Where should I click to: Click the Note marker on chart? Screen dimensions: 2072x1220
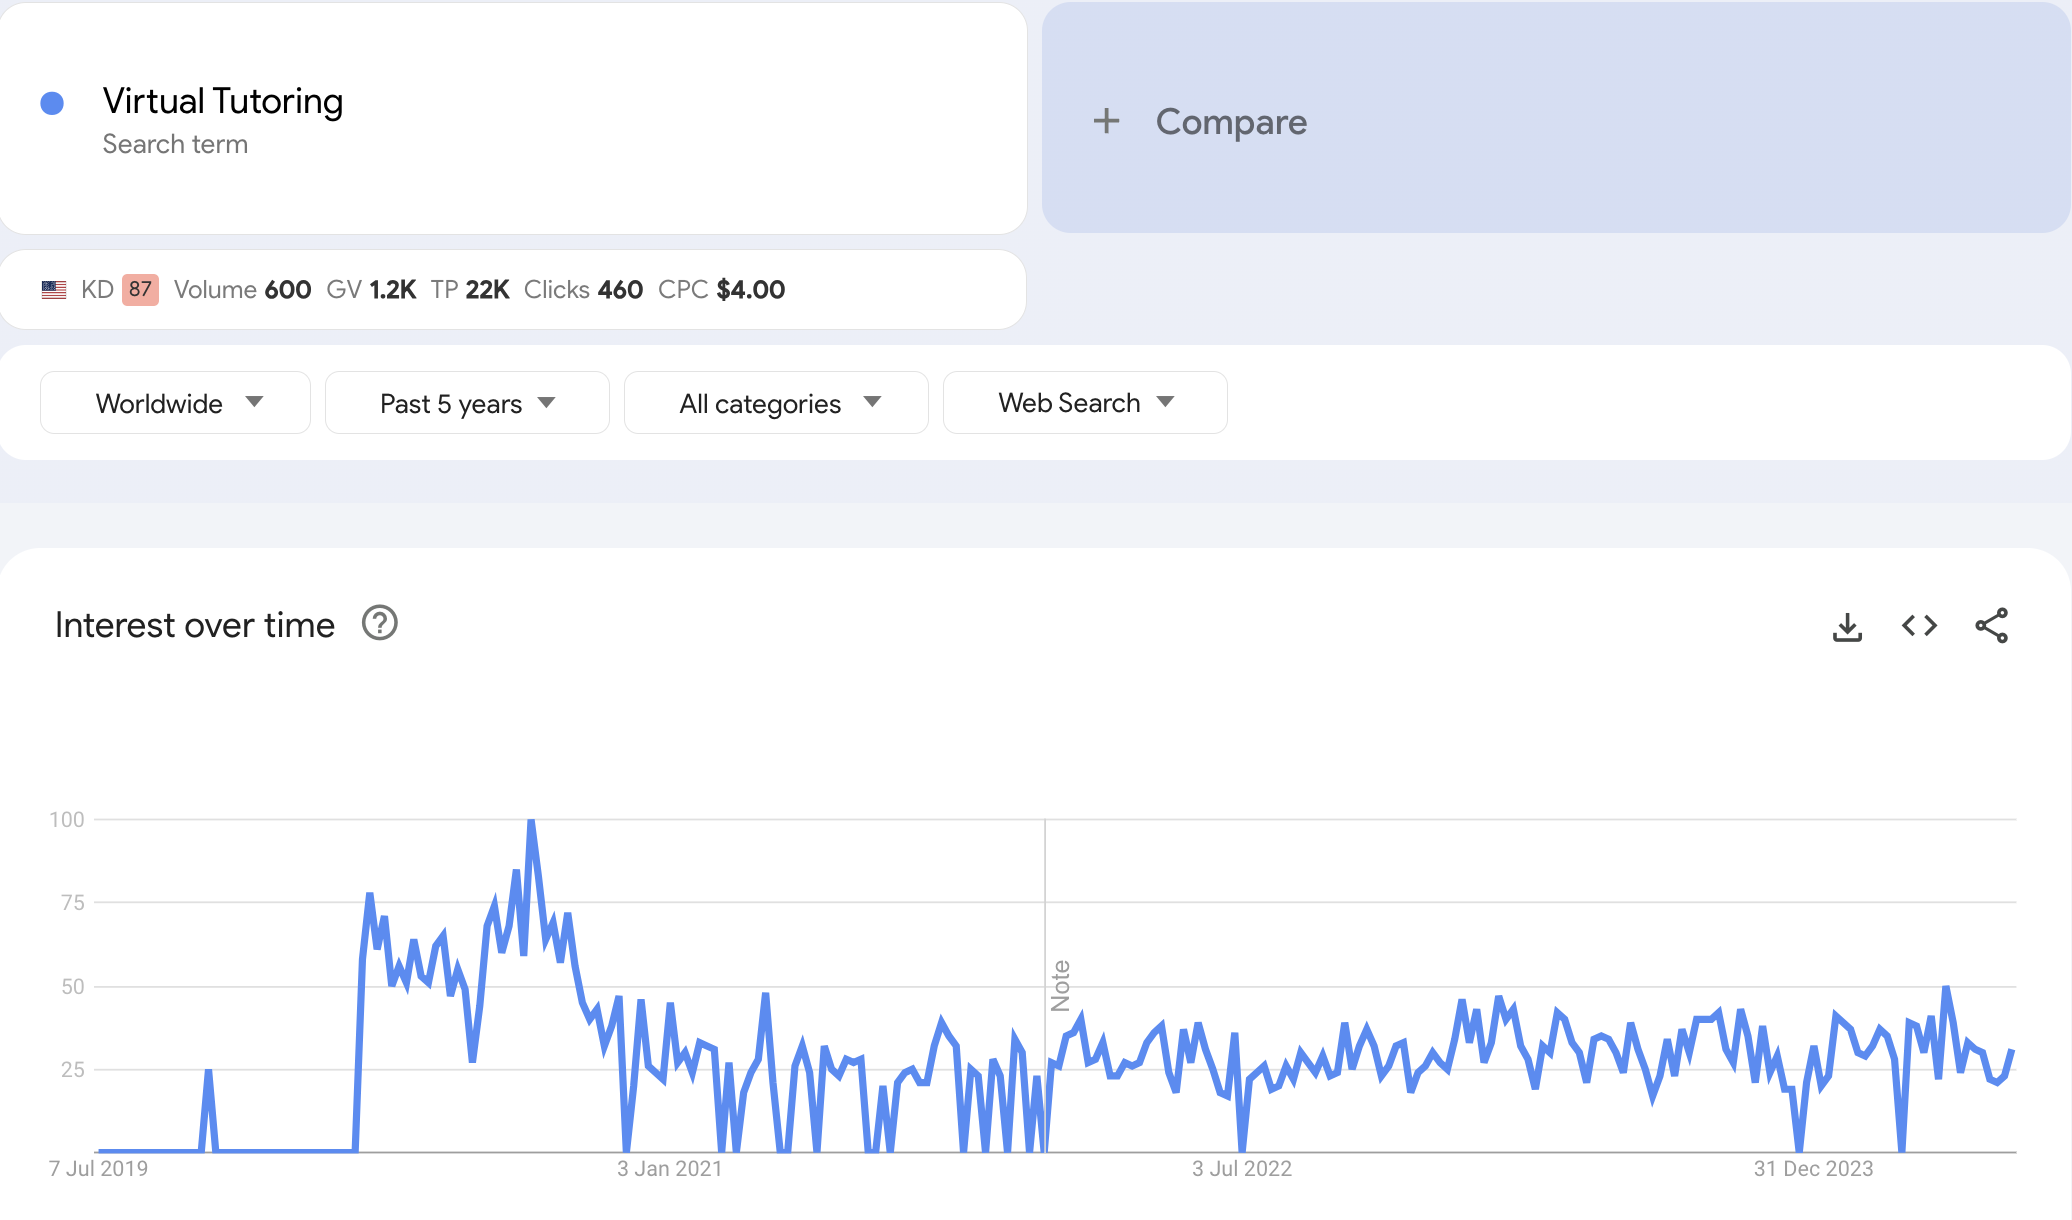[1060, 985]
